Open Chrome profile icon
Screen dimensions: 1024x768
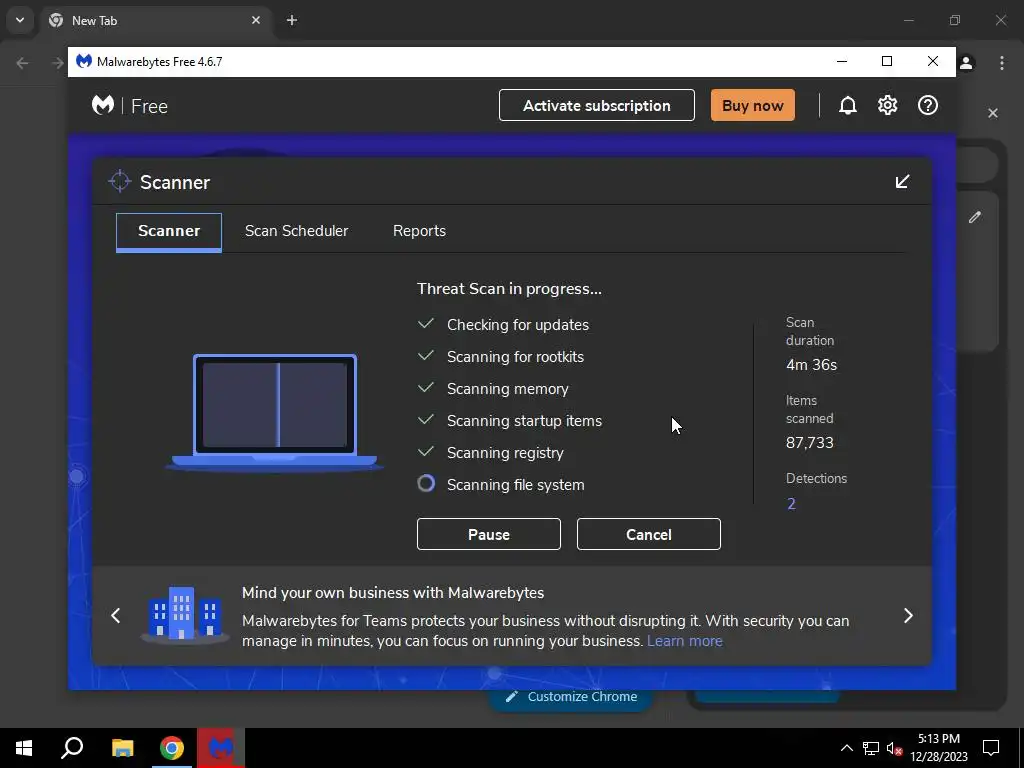[967, 63]
